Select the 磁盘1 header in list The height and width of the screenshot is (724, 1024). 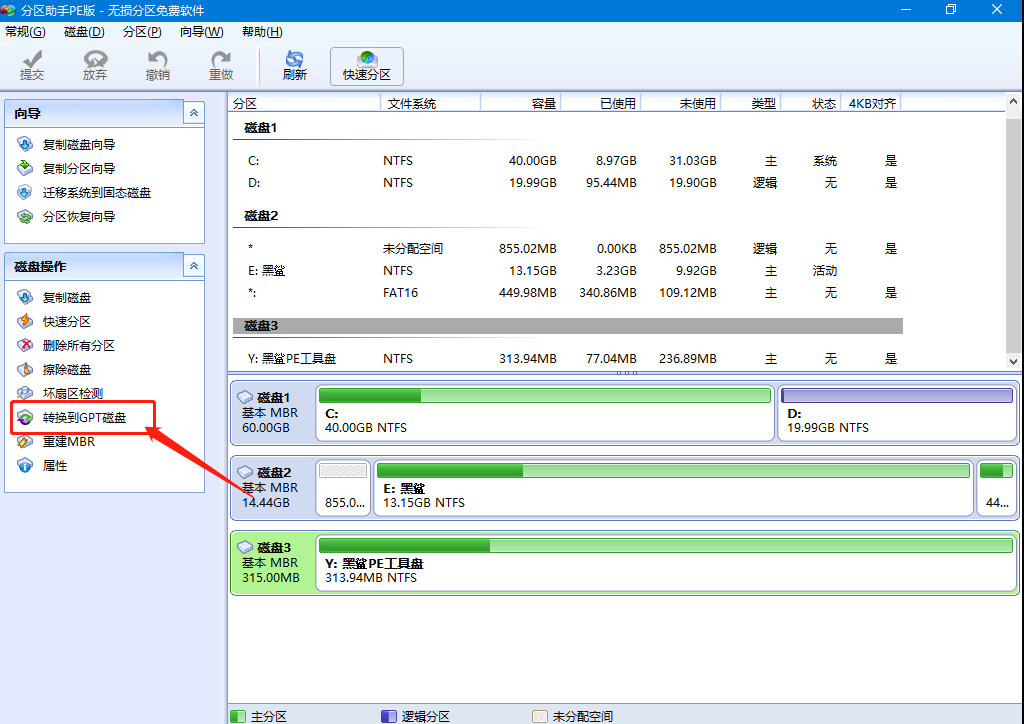[260, 128]
